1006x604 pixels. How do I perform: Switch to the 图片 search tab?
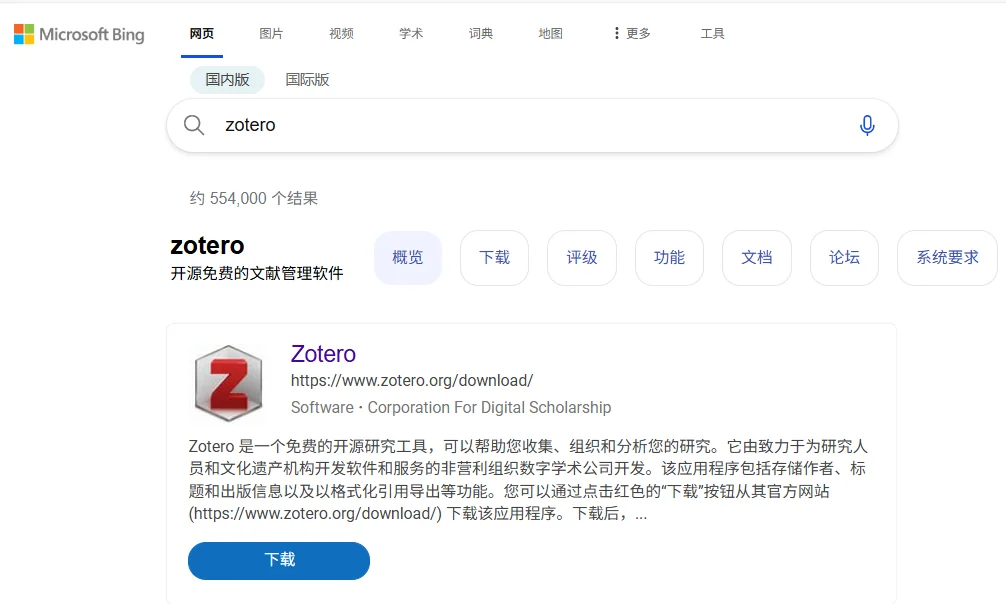click(271, 33)
